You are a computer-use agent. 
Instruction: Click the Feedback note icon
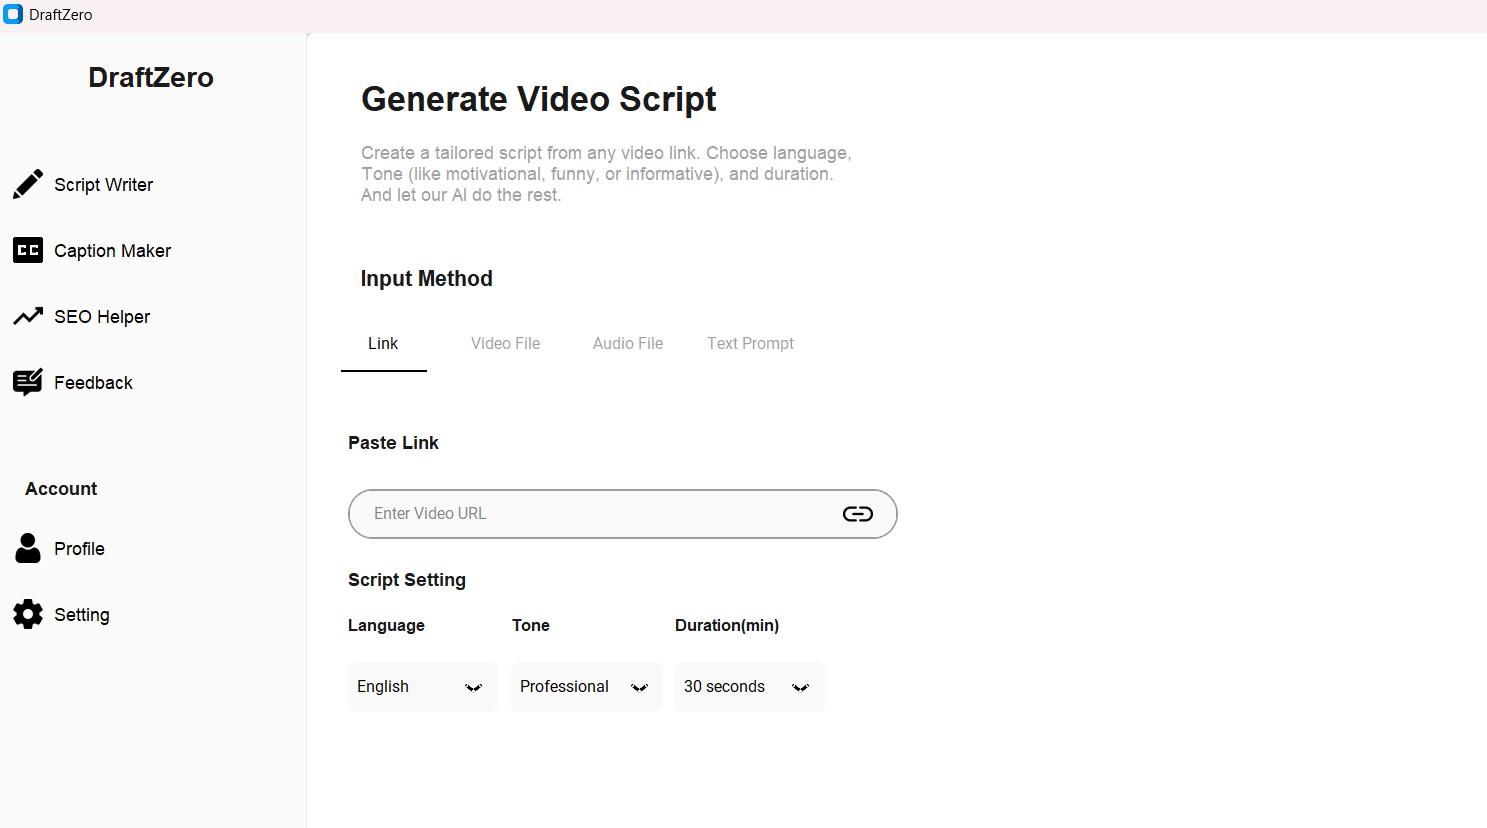pyautogui.click(x=28, y=382)
